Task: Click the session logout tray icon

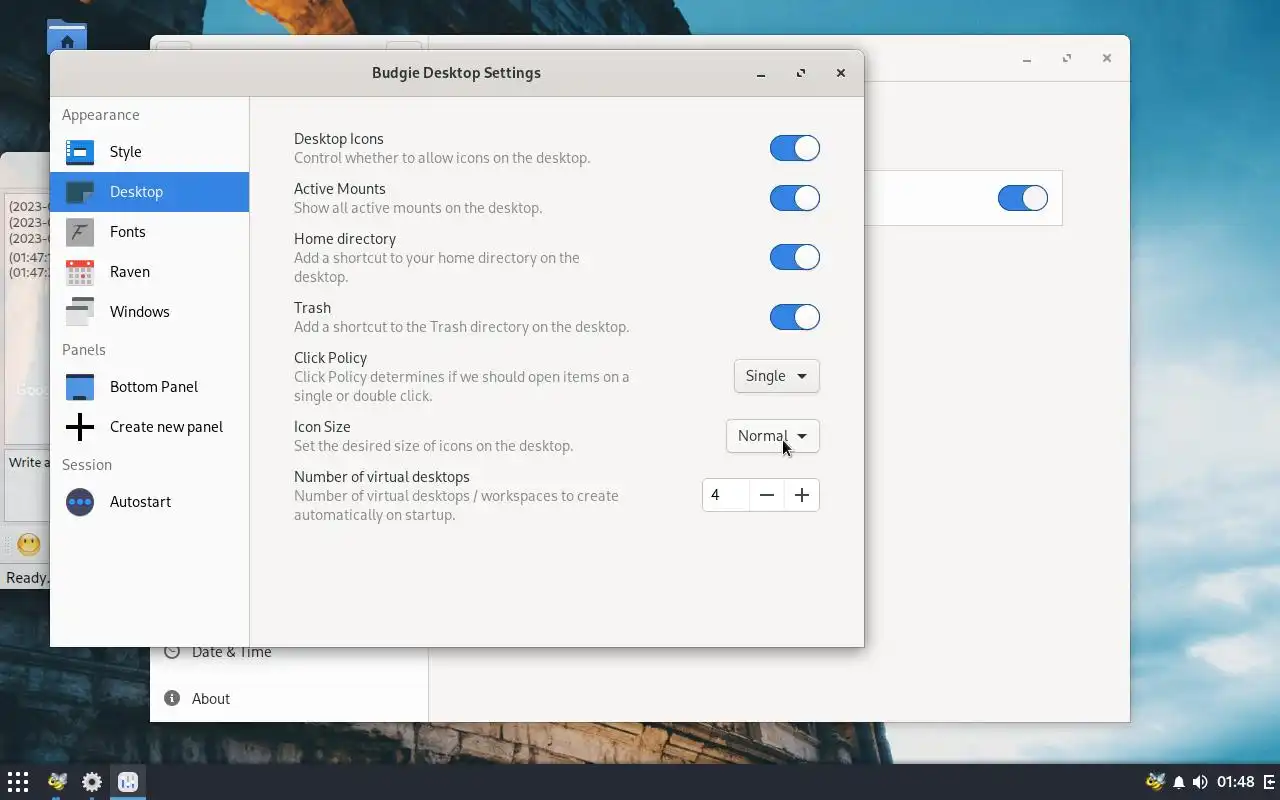Action: 1270,782
